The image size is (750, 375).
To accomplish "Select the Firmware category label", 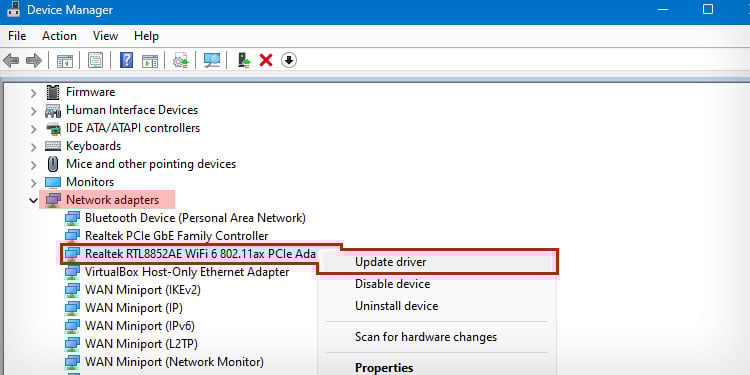I will [90, 92].
